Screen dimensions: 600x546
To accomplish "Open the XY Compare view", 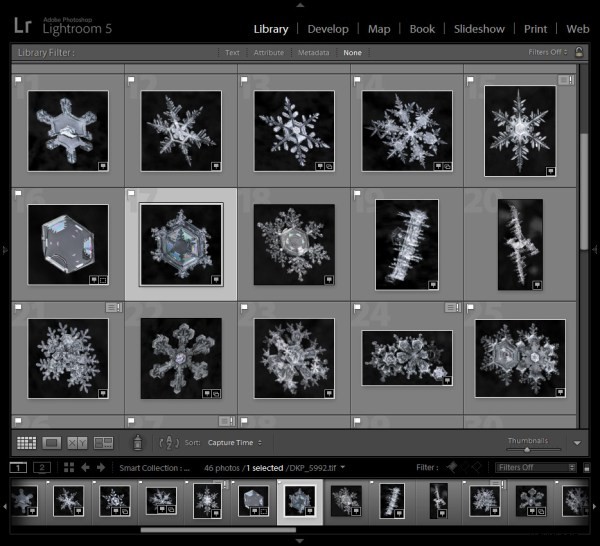I will point(77,443).
